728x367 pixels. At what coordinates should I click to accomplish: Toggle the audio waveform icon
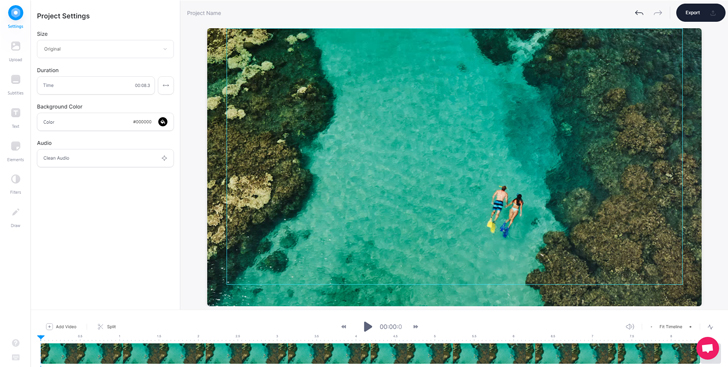(710, 327)
